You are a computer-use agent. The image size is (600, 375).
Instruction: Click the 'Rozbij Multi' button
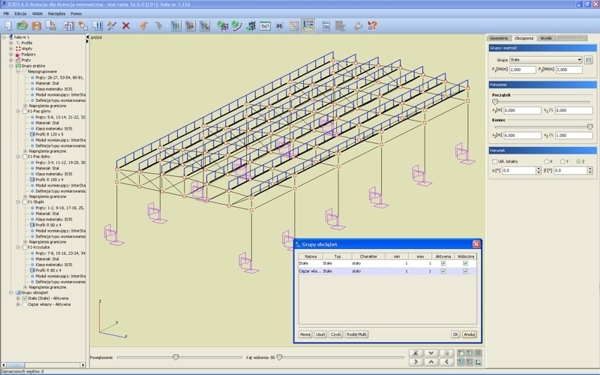(357, 334)
